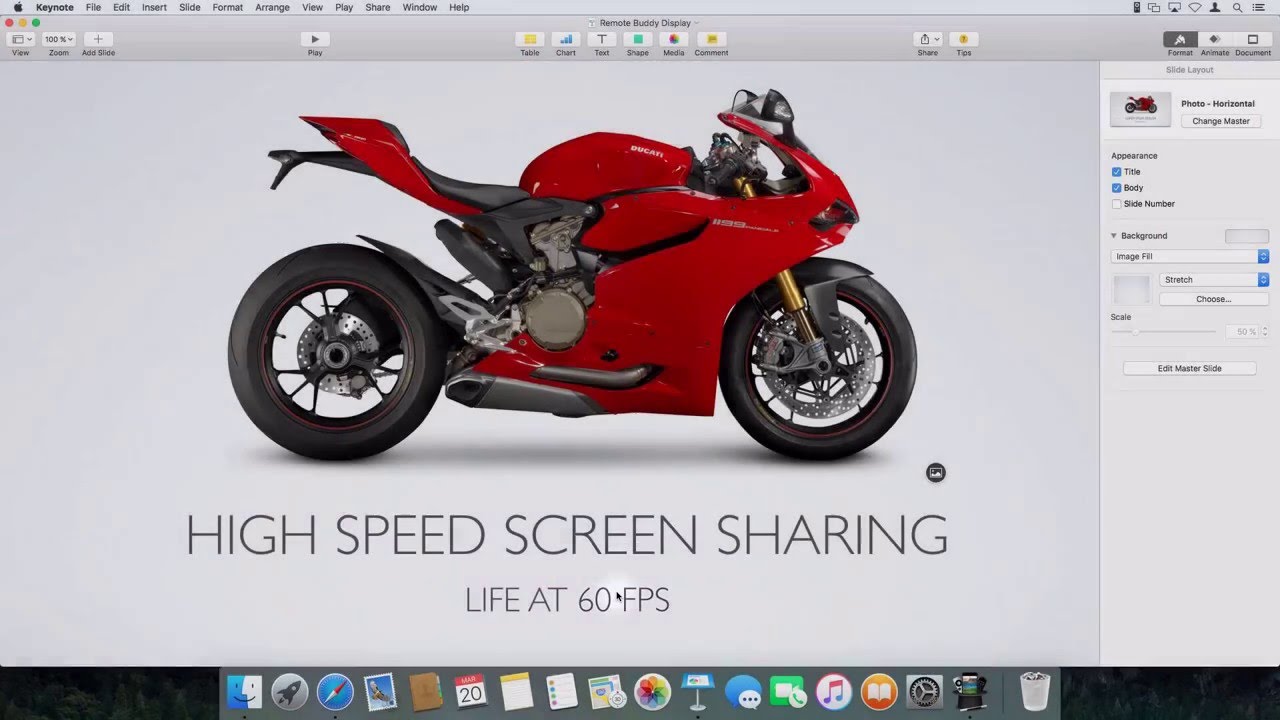Open Photos app in the Dock
1280x720 pixels.
[652, 692]
